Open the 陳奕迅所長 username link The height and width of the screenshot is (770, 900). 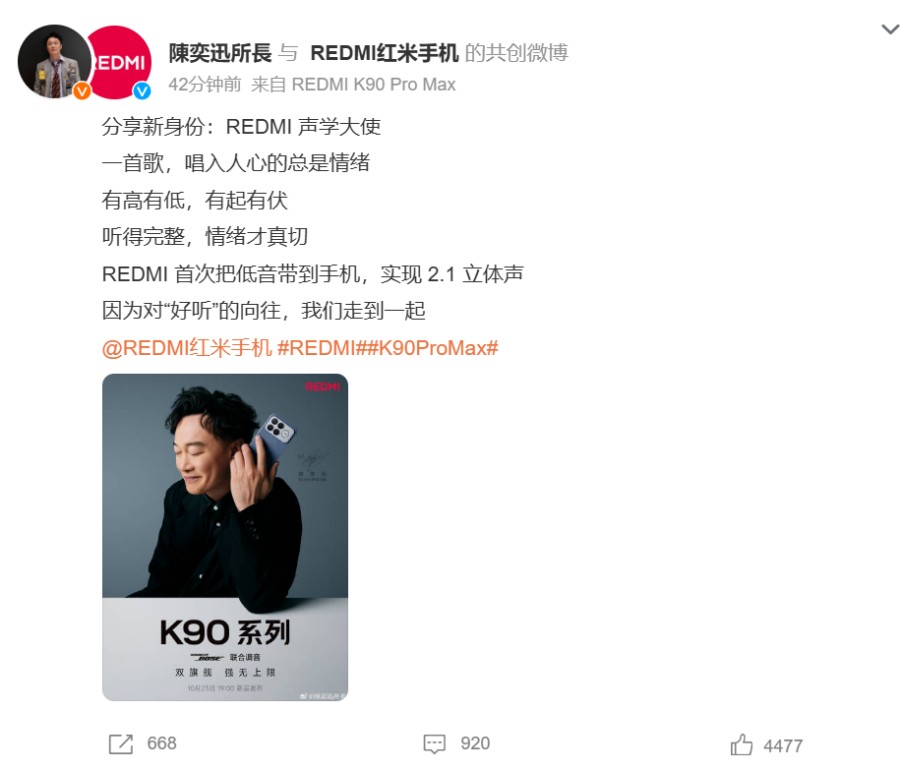click(220, 53)
